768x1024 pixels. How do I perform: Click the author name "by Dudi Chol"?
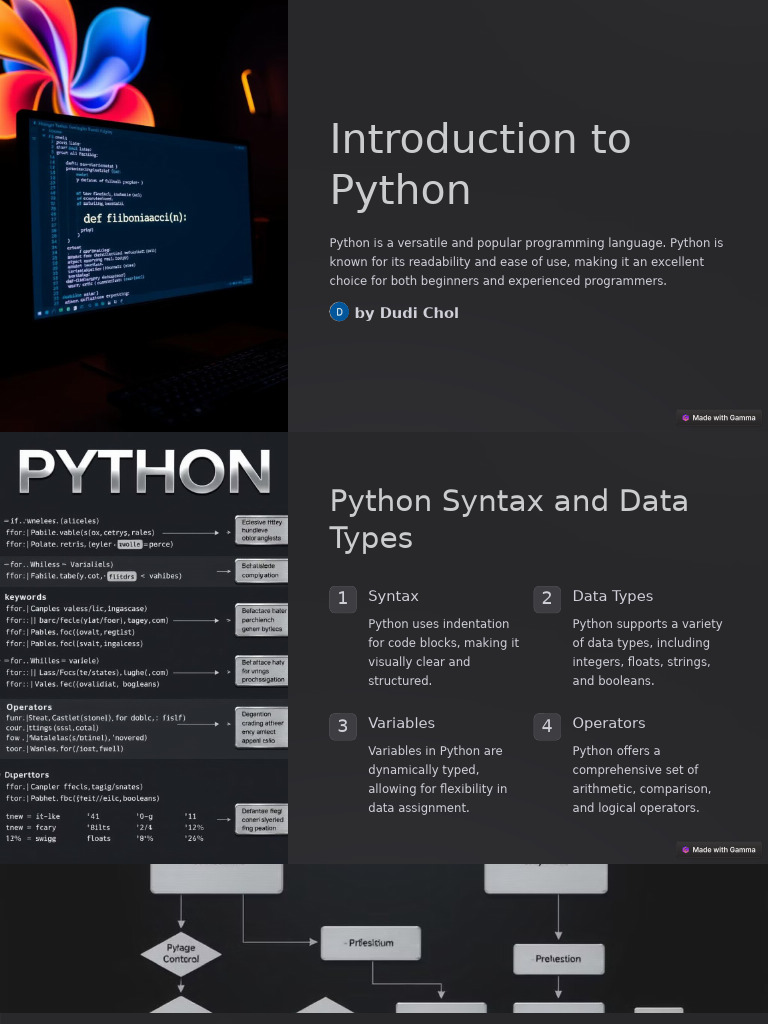click(x=406, y=313)
